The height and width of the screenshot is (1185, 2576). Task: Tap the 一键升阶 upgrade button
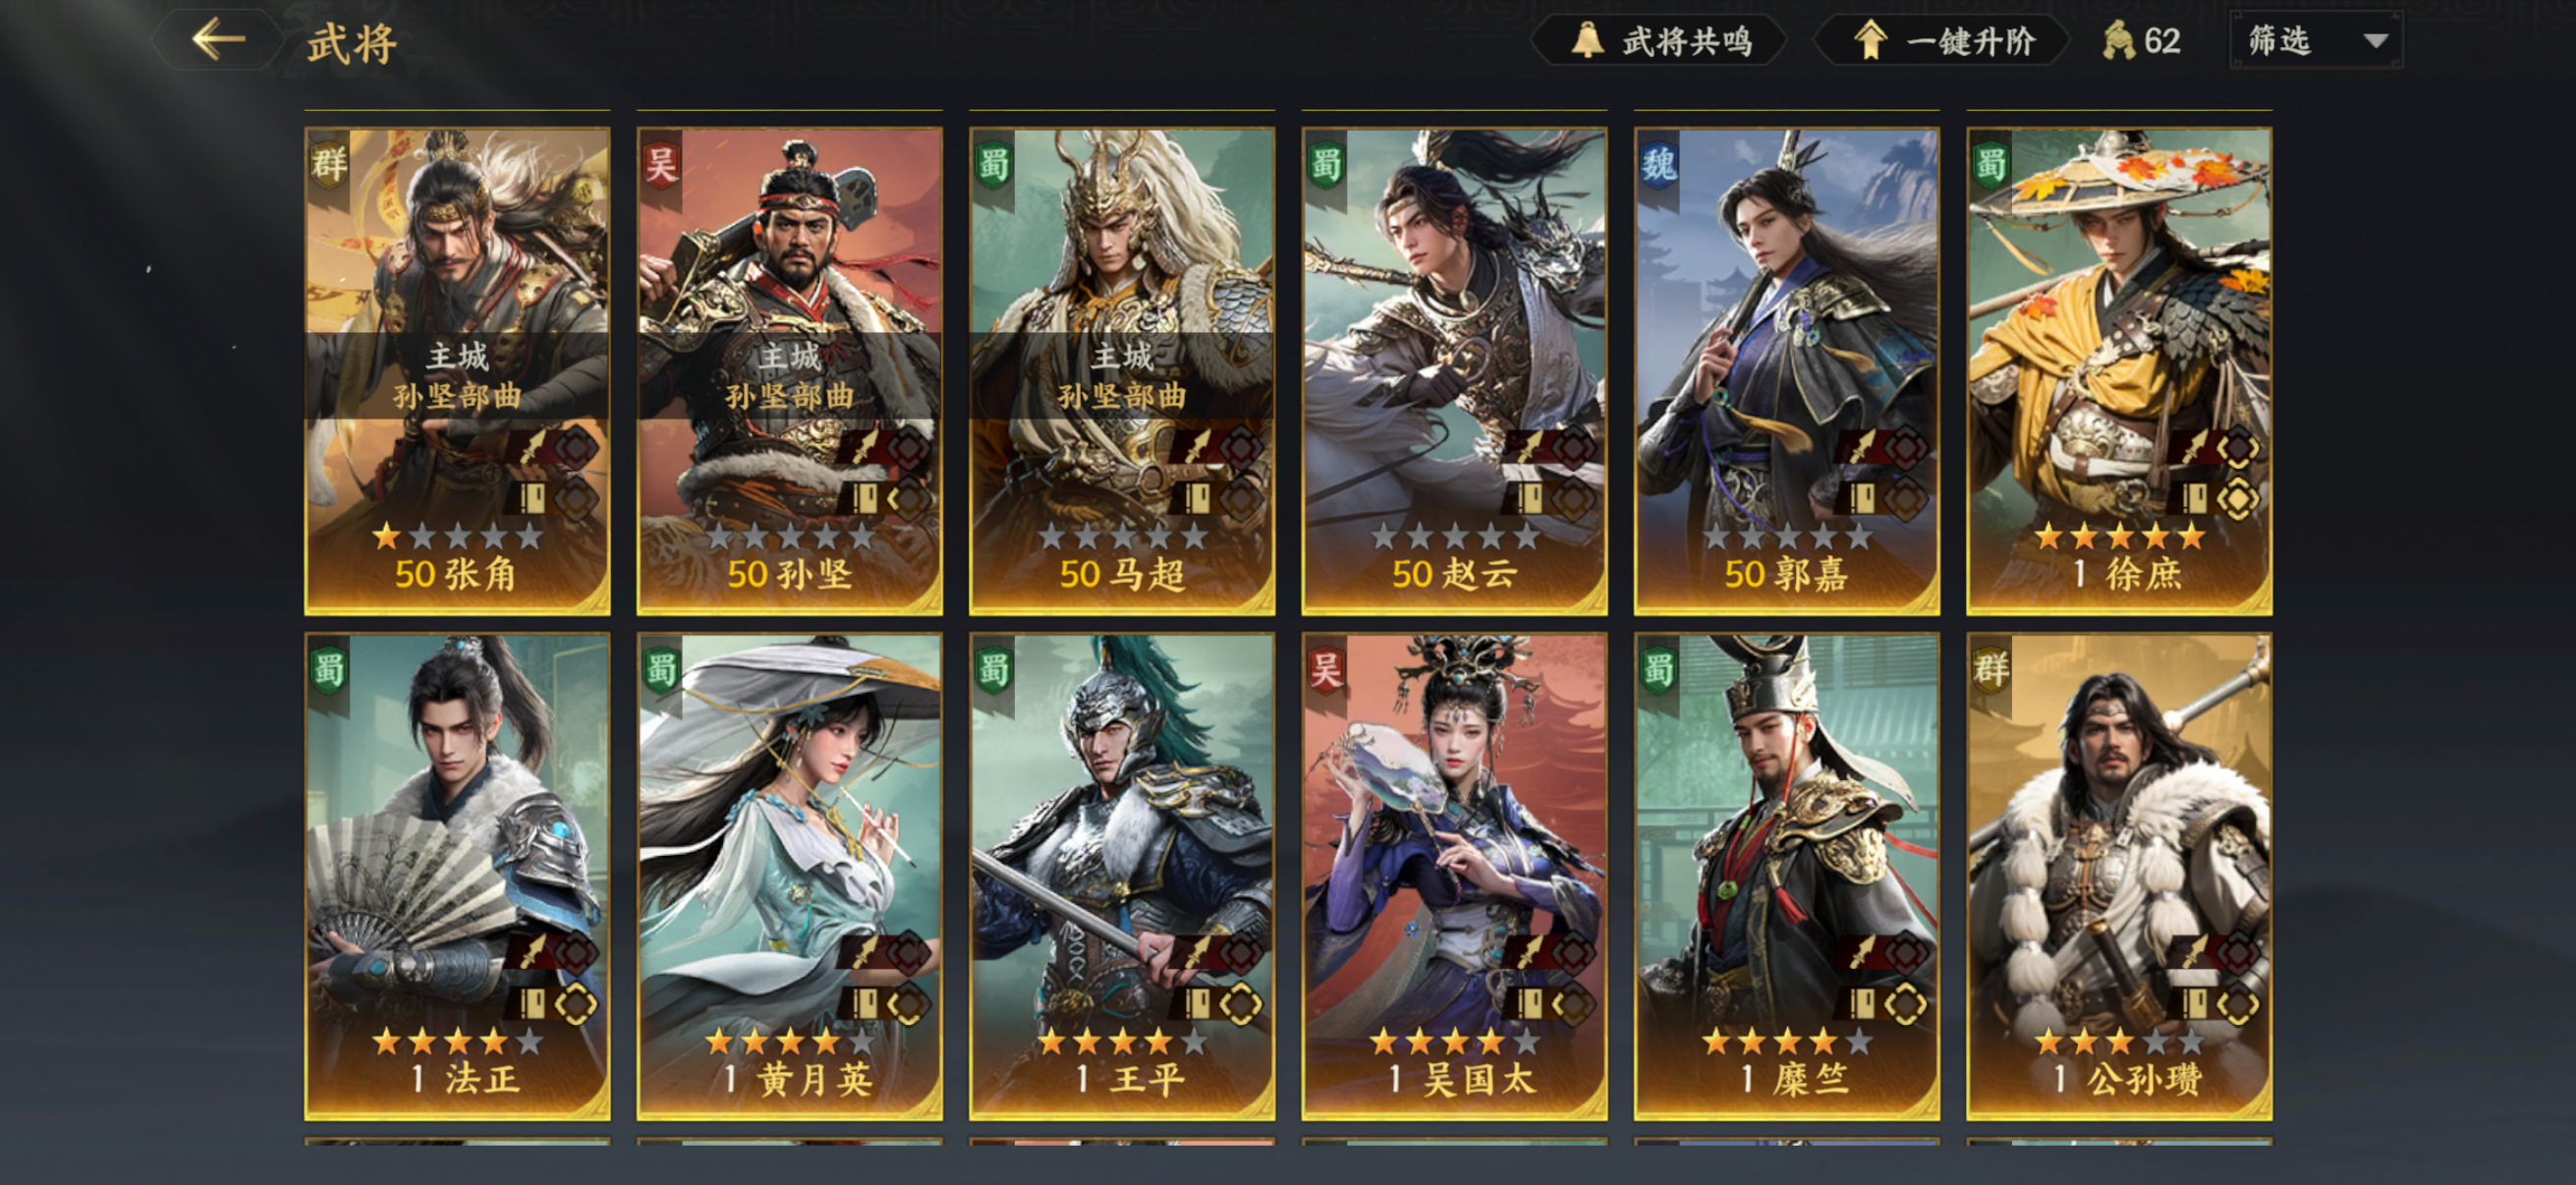1942,41
